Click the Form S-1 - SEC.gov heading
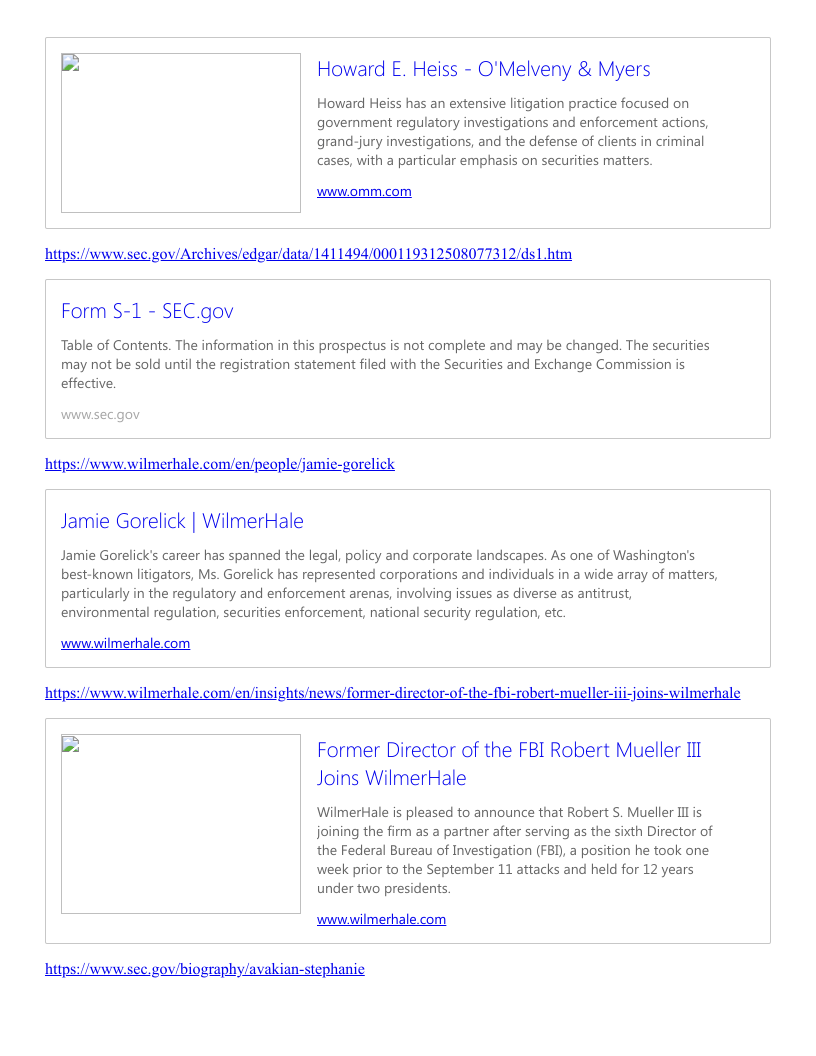The width and height of the screenshot is (816, 1056). click(x=147, y=311)
